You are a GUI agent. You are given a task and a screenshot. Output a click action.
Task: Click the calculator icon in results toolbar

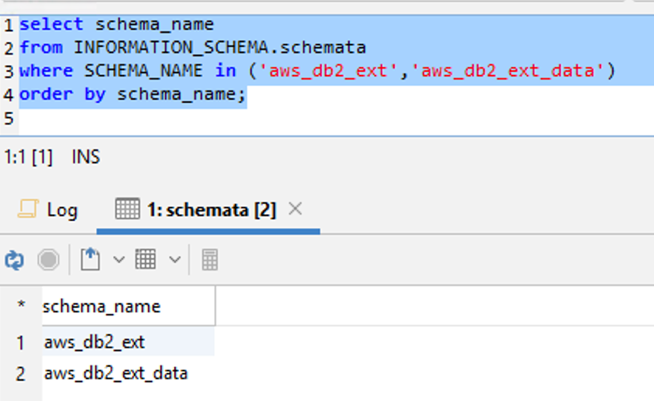(x=210, y=260)
